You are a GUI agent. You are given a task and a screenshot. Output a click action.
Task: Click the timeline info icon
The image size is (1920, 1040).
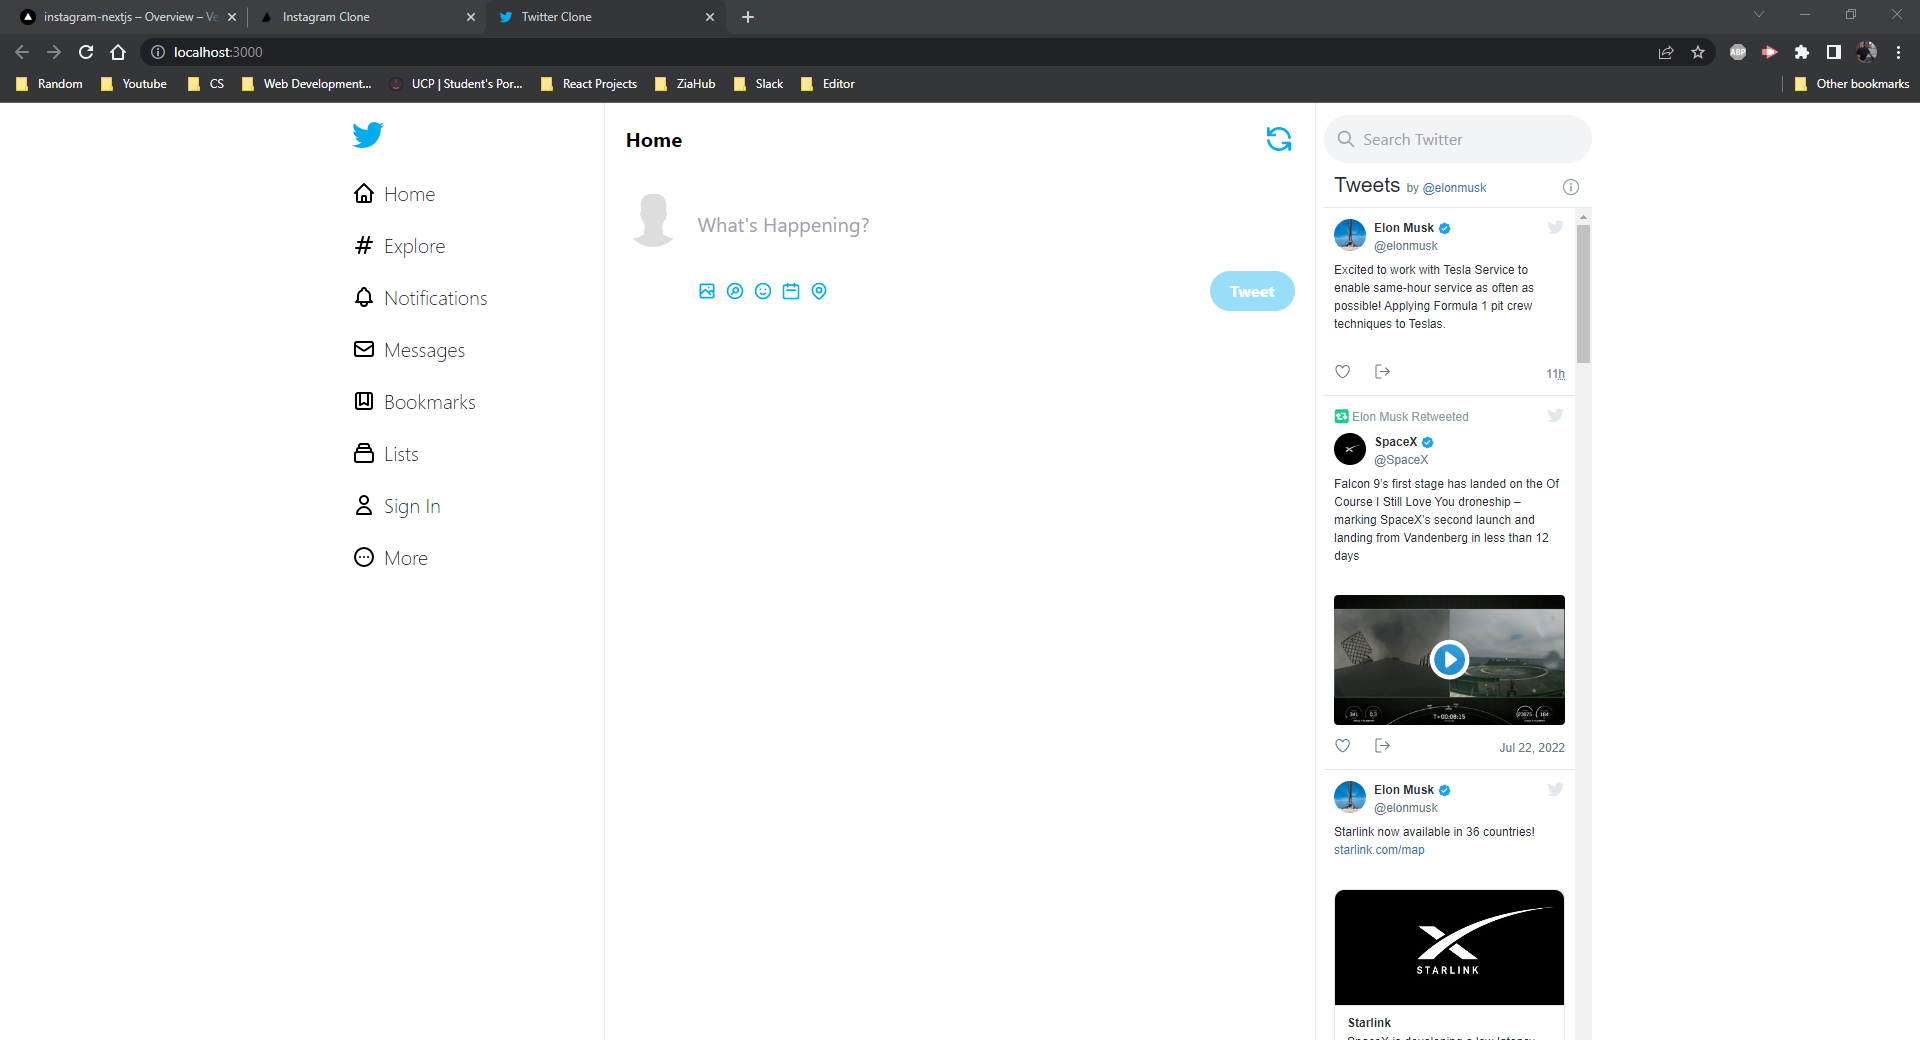(x=1571, y=187)
